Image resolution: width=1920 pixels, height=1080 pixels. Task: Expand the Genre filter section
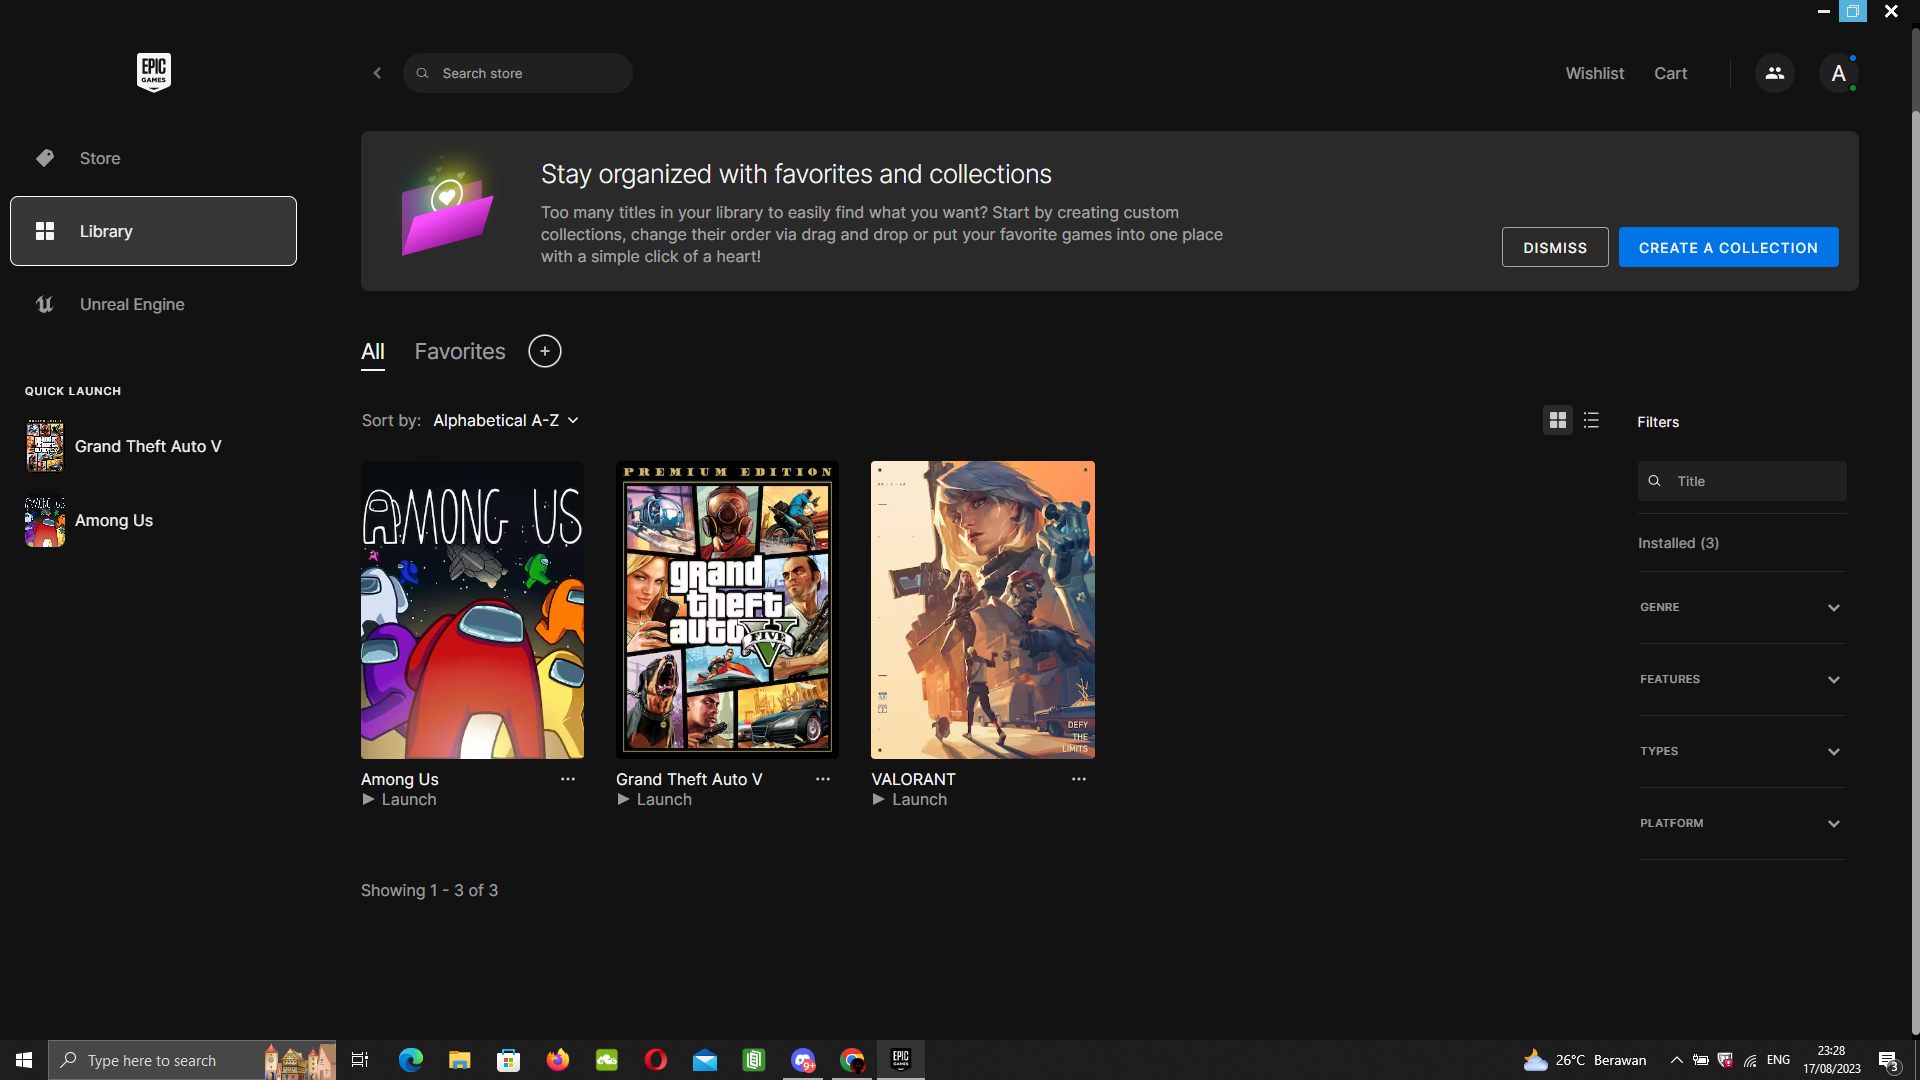click(1740, 607)
